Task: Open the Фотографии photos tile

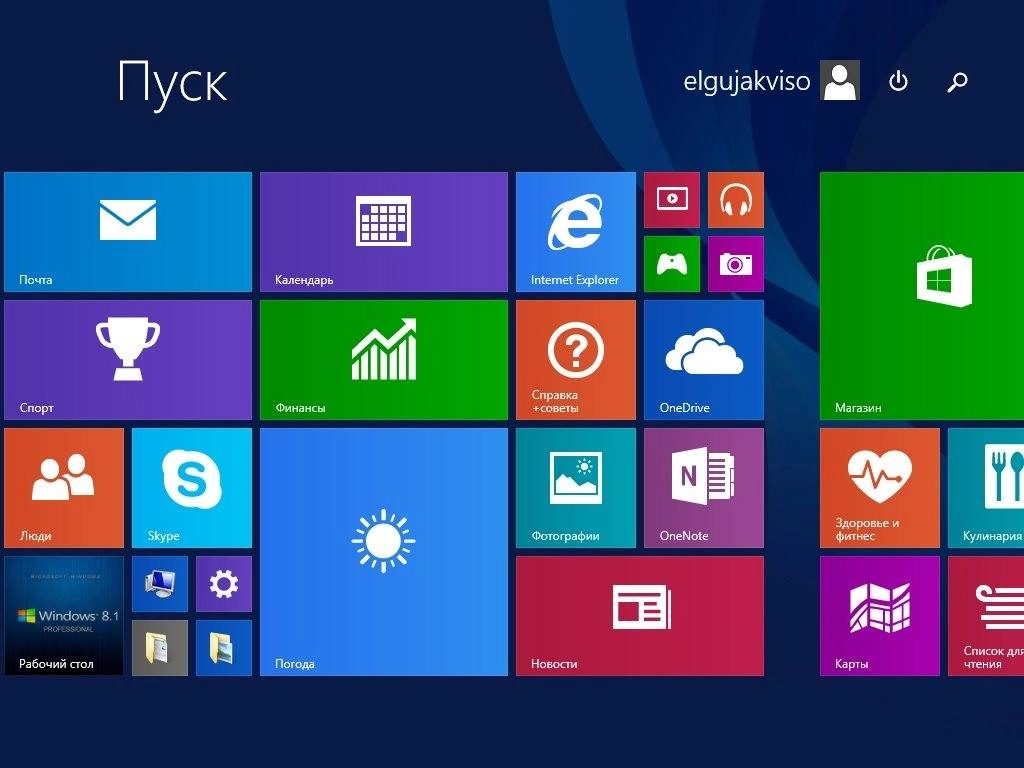Action: pyautogui.click(x=576, y=488)
